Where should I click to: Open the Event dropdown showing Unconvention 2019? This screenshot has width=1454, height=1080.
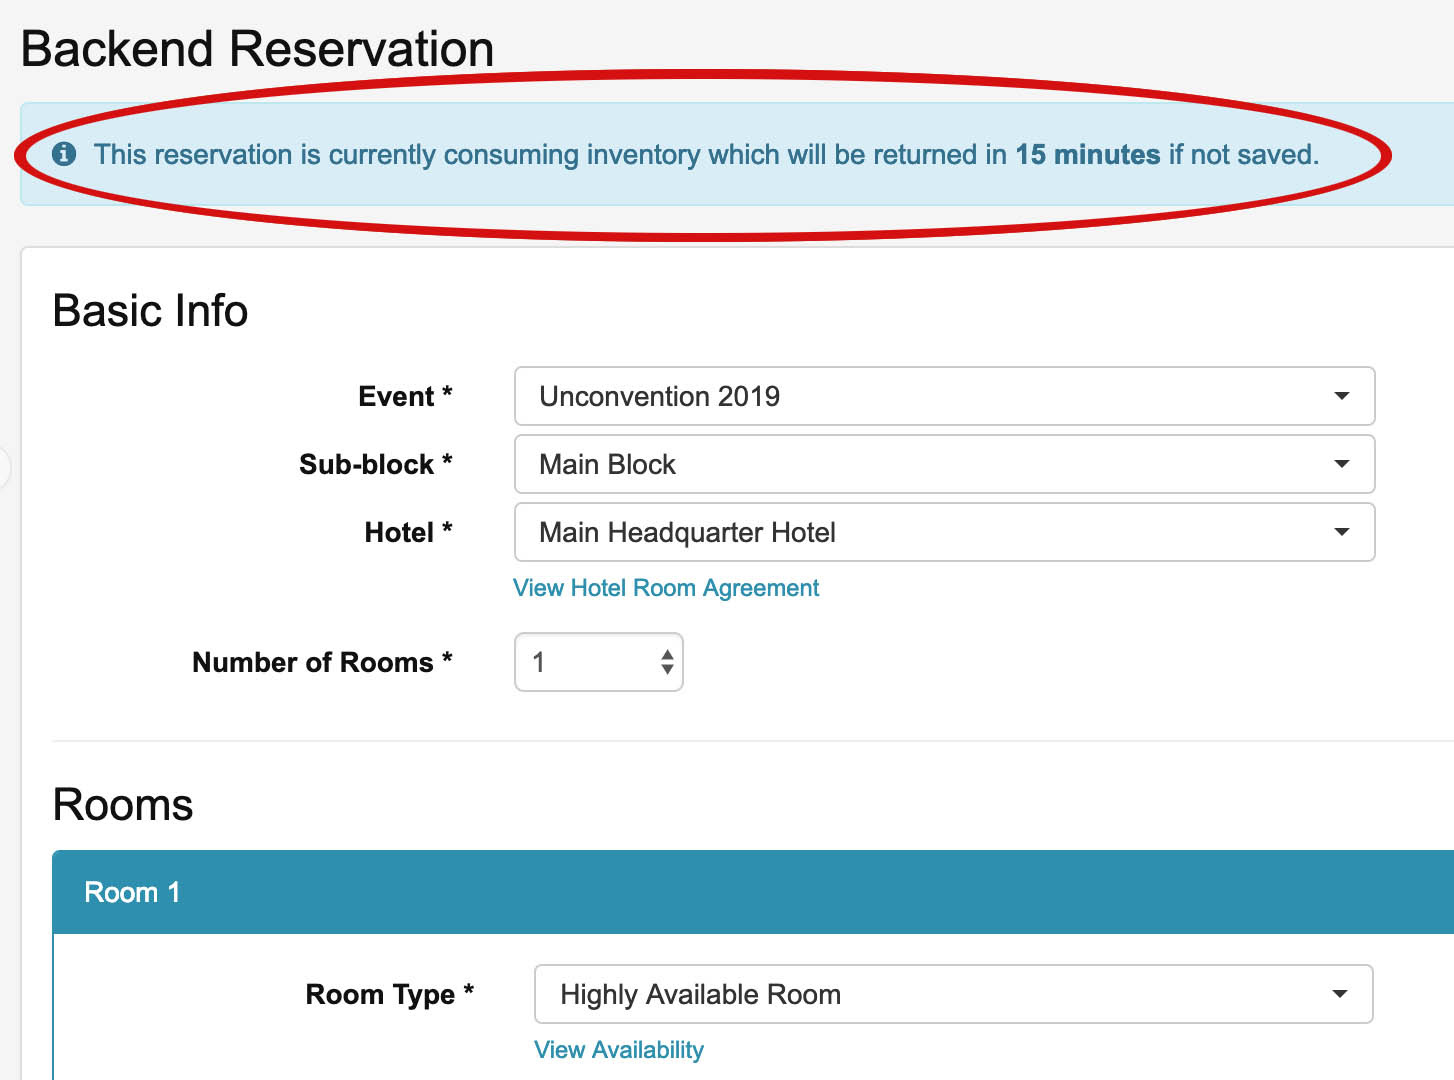pos(944,396)
